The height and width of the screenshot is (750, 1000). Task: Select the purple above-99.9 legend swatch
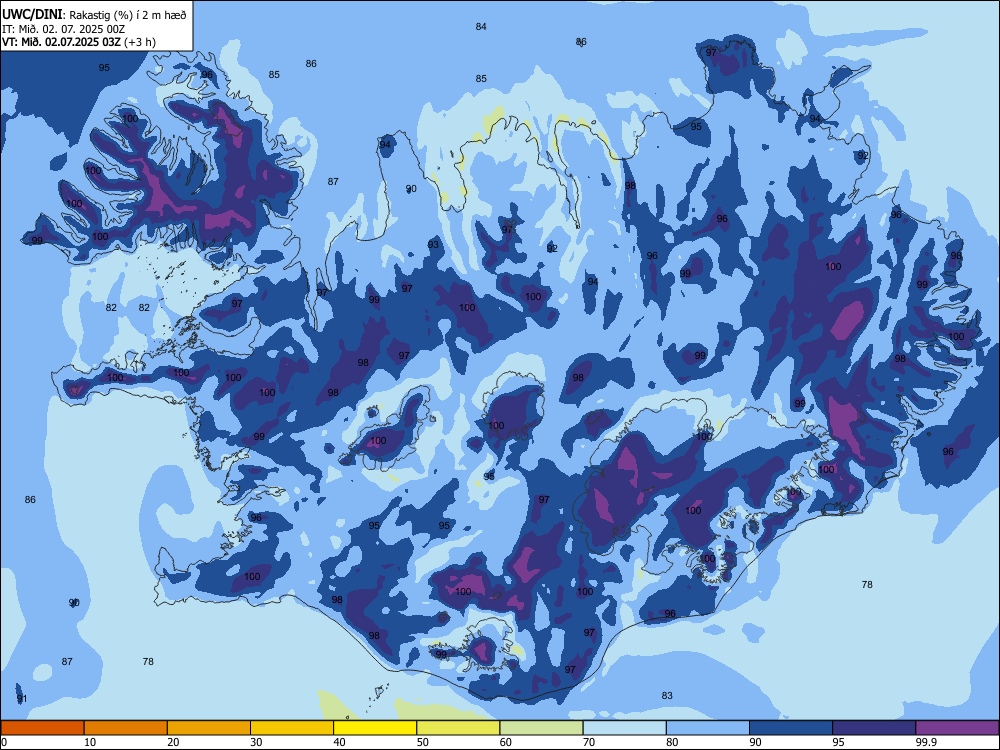[957, 728]
